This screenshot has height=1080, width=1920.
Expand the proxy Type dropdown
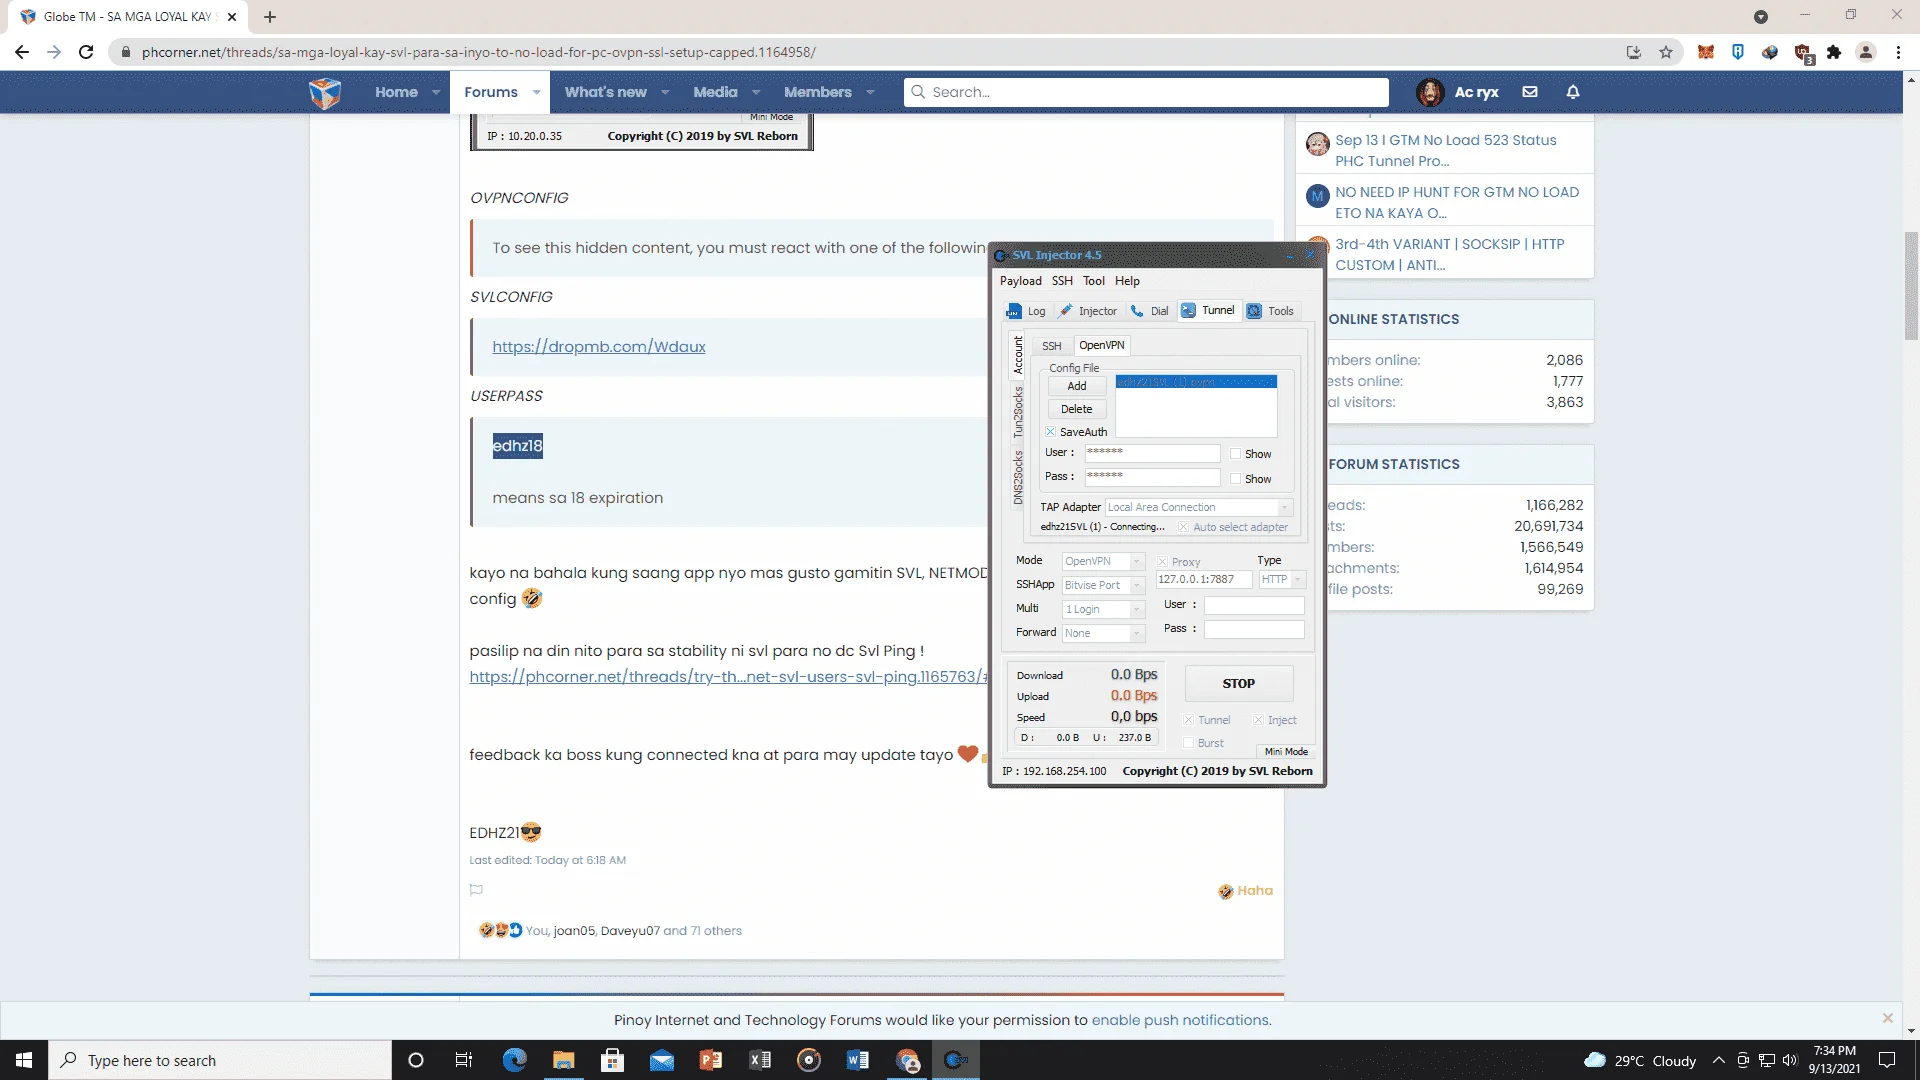[1298, 579]
